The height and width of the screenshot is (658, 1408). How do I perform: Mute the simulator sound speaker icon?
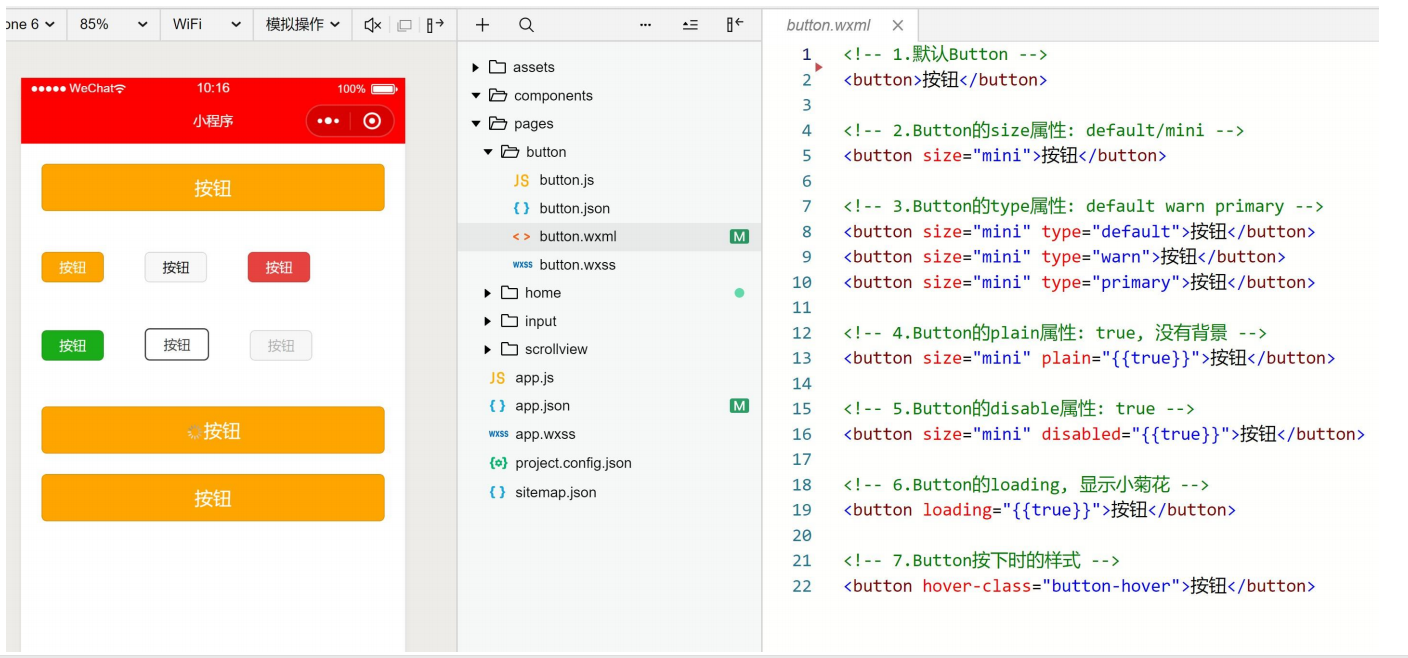point(372,25)
